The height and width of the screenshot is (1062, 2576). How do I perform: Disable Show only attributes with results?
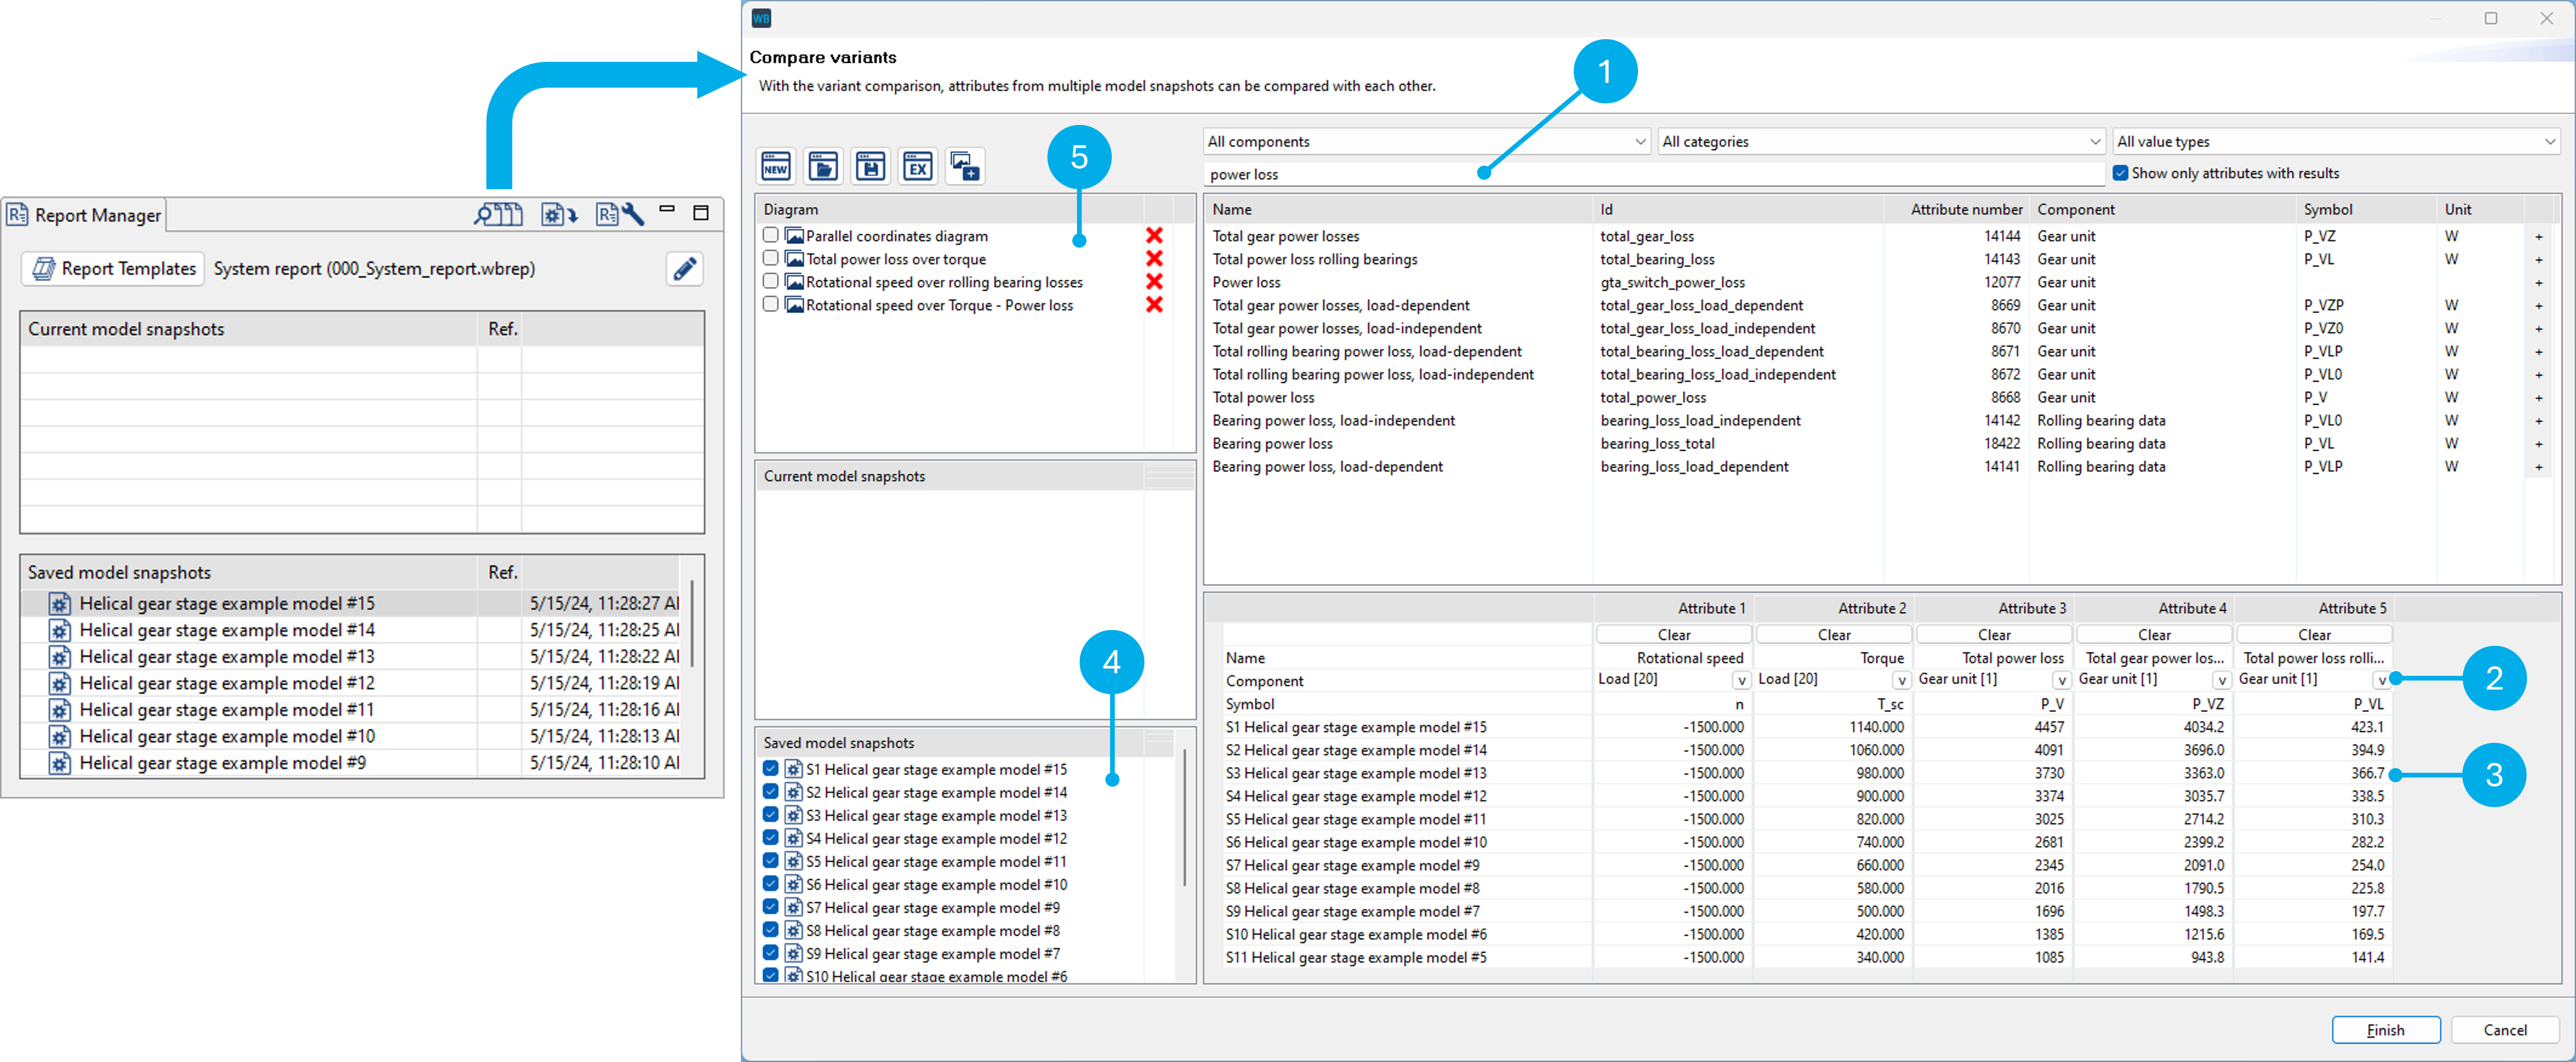point(2121,172)
